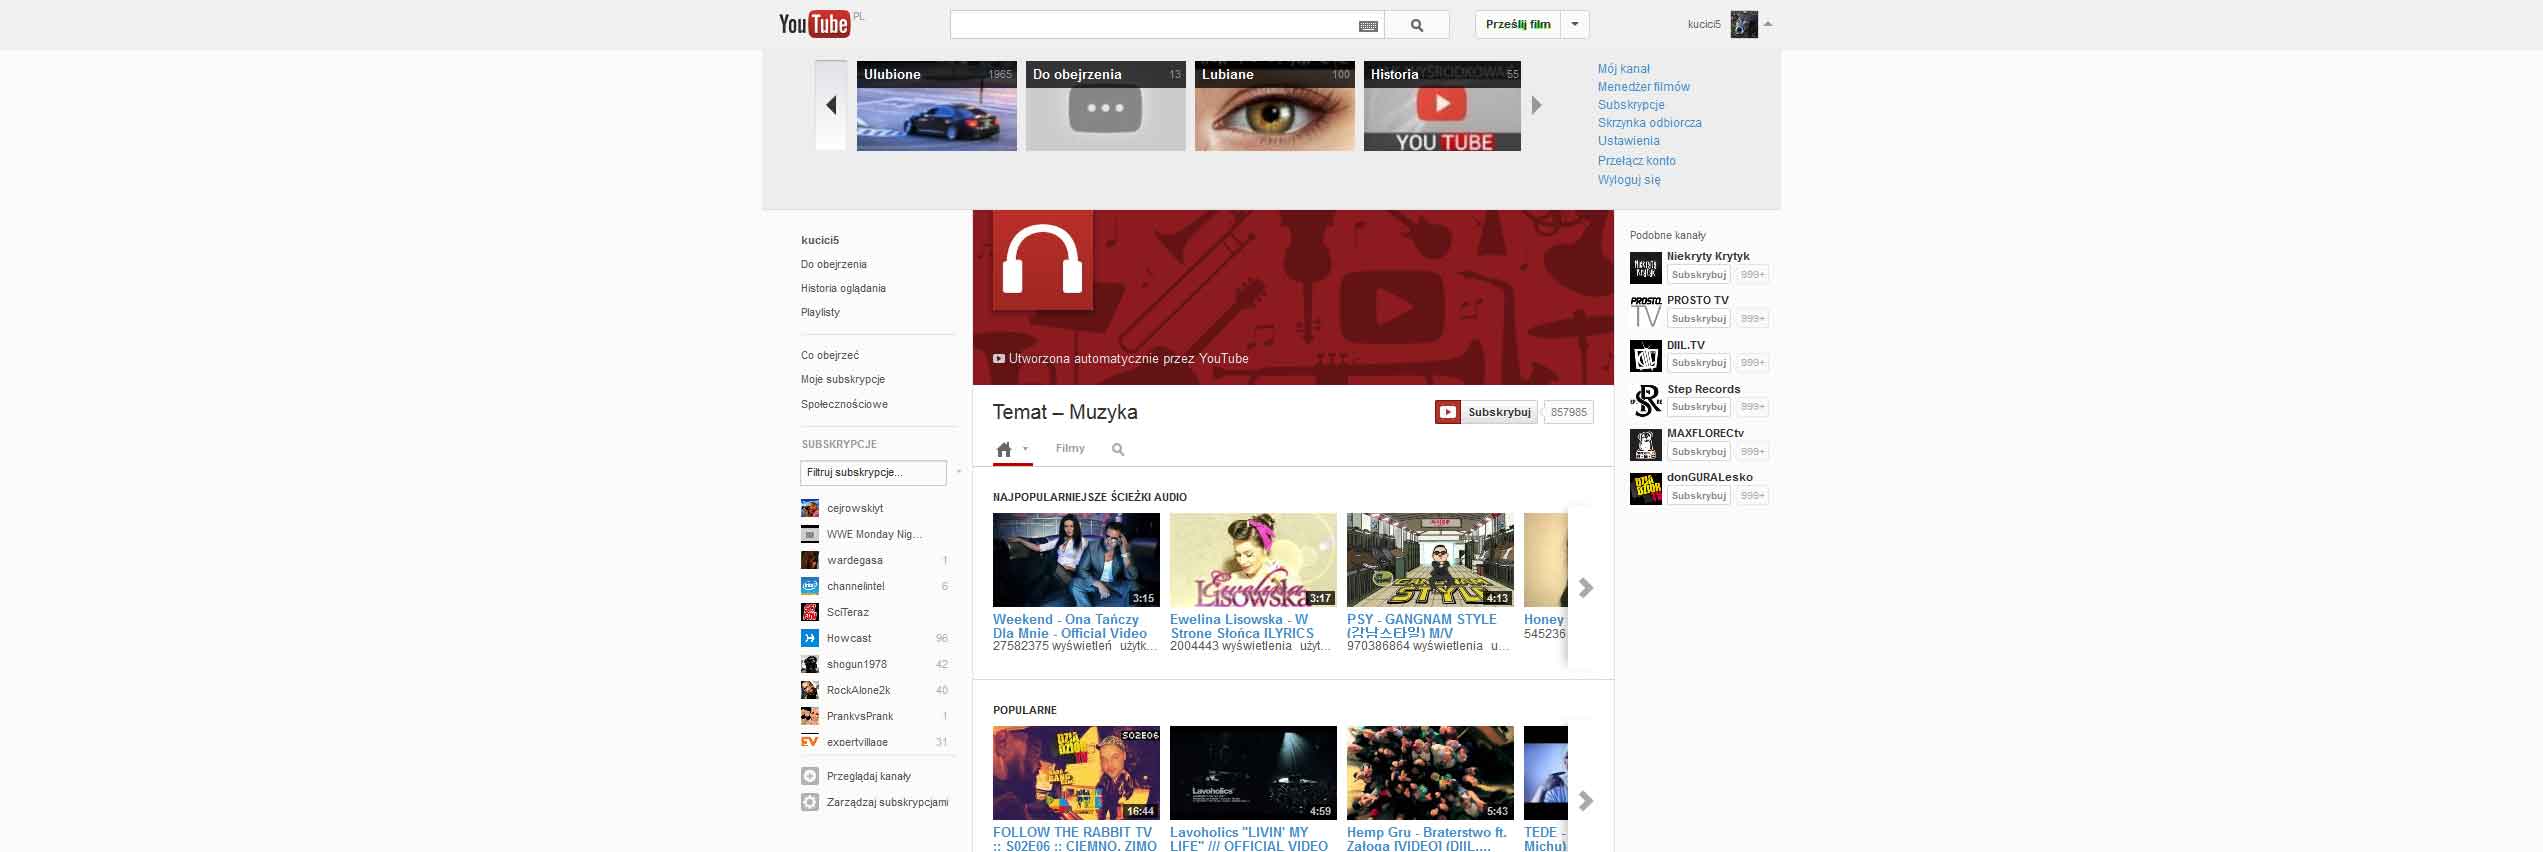Open the Ulubione playlist thumbnail
The height and width of the screenshot is (852, 2543).
pos(937,106)
